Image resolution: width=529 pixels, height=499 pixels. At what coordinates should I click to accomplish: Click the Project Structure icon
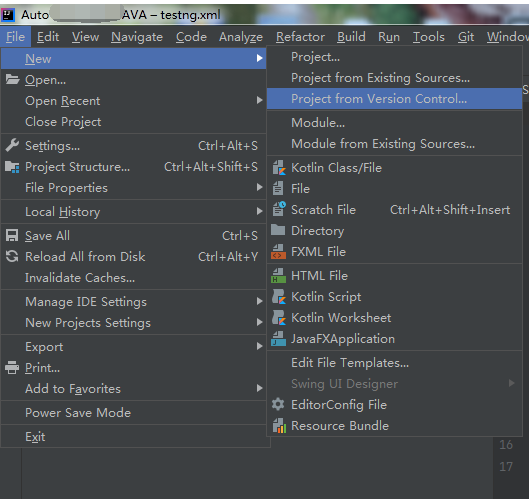[12, 167]
